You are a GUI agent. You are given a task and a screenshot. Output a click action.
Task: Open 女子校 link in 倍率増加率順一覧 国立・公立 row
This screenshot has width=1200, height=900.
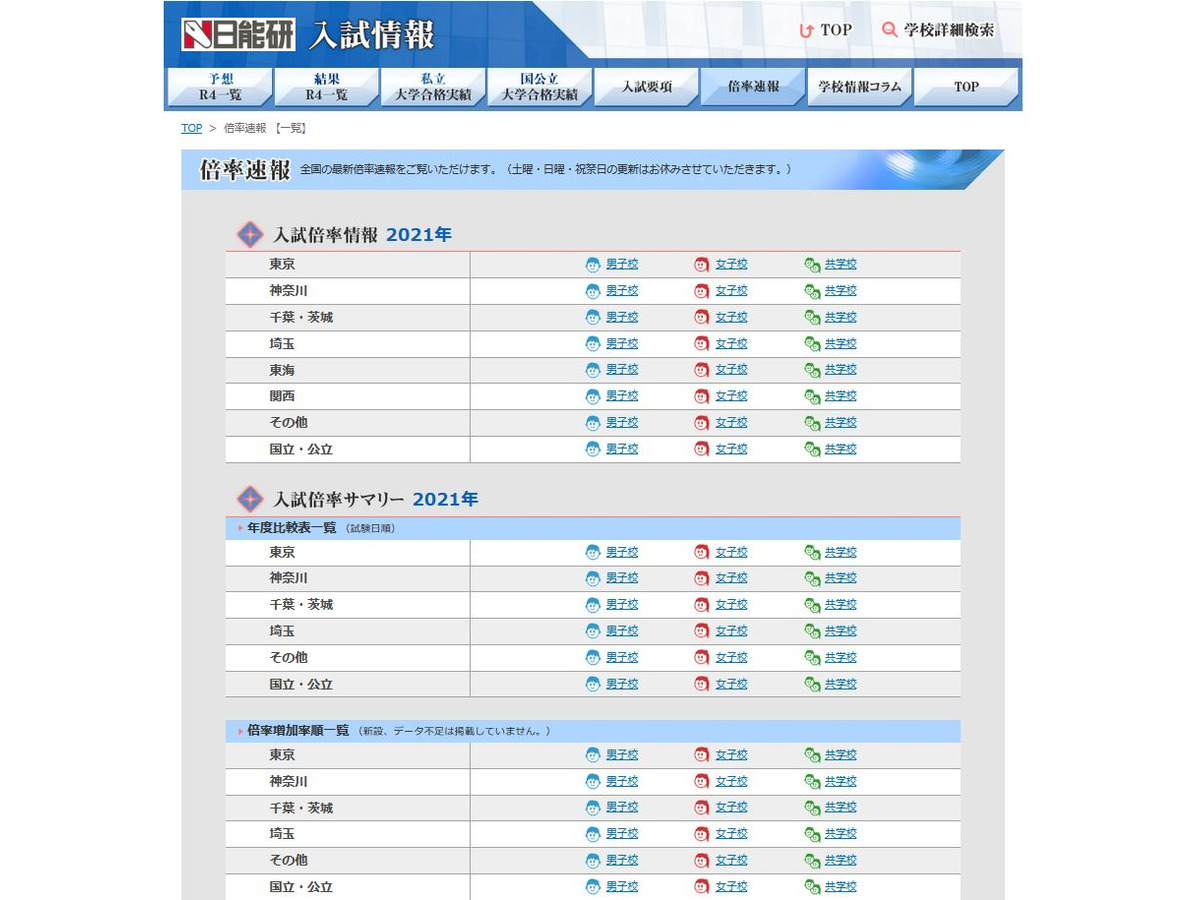pos(731,887)
